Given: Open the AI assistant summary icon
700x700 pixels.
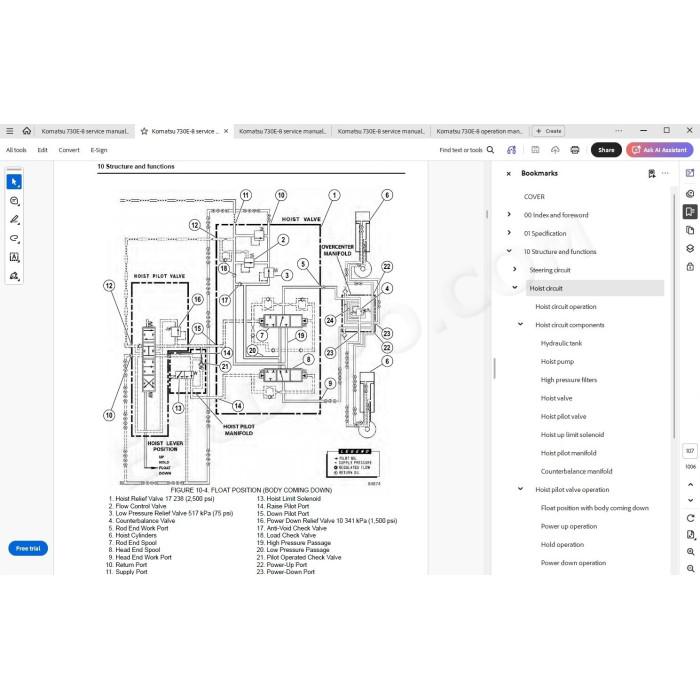Looking at the screenshot, I should point(512,150).
